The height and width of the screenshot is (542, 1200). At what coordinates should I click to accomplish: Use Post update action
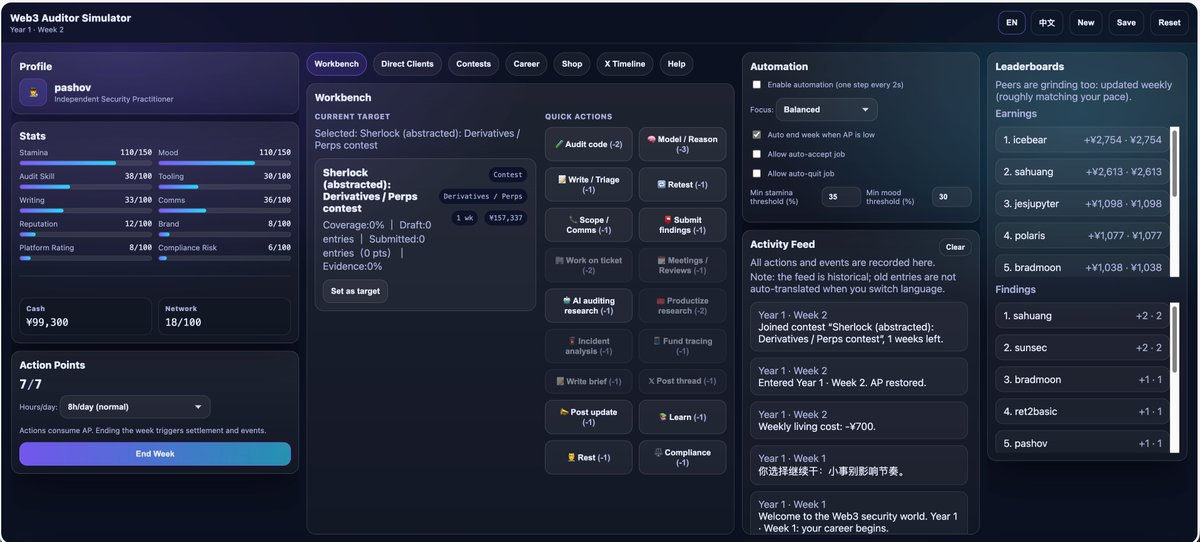click(x=588, y=417)
